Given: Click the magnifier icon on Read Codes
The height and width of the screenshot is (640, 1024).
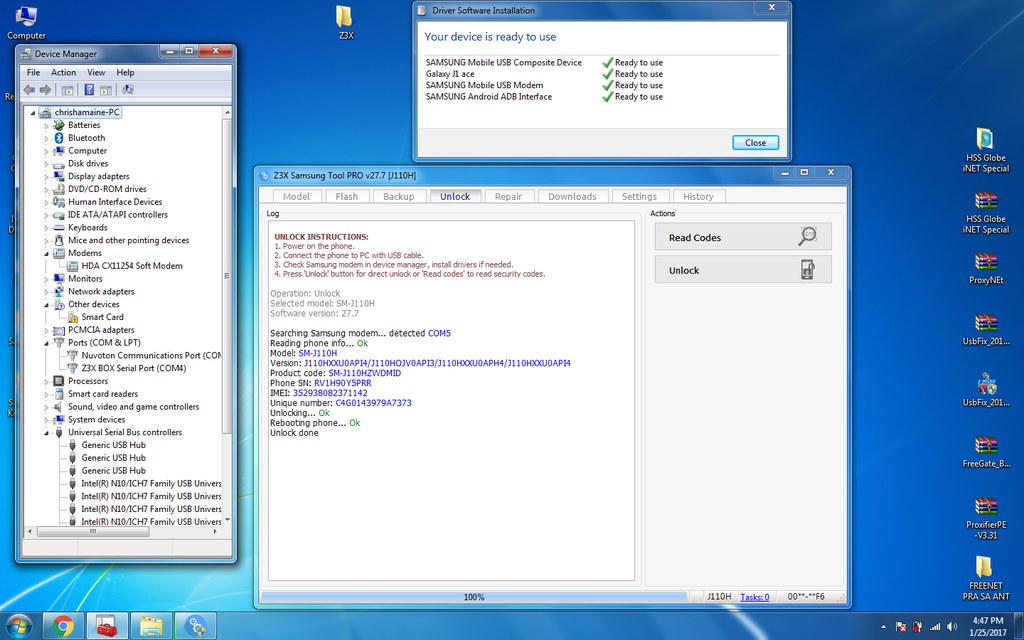Looking at the screenshot, I should pos(808,236).
